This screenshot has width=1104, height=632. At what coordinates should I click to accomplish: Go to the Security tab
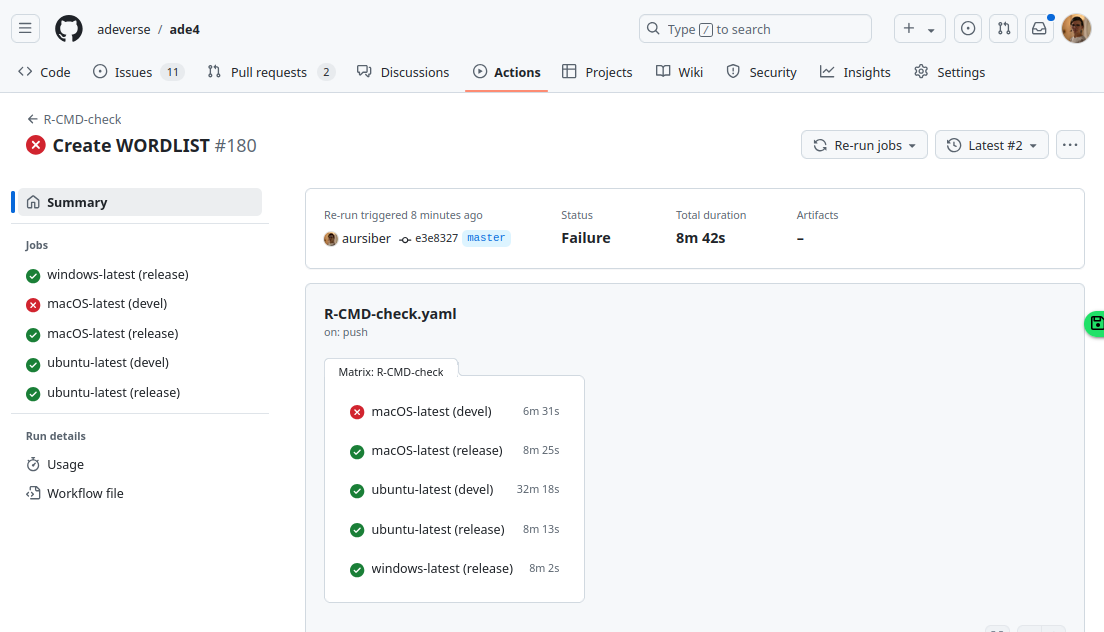pyautogui.click(x=761, y=72)
